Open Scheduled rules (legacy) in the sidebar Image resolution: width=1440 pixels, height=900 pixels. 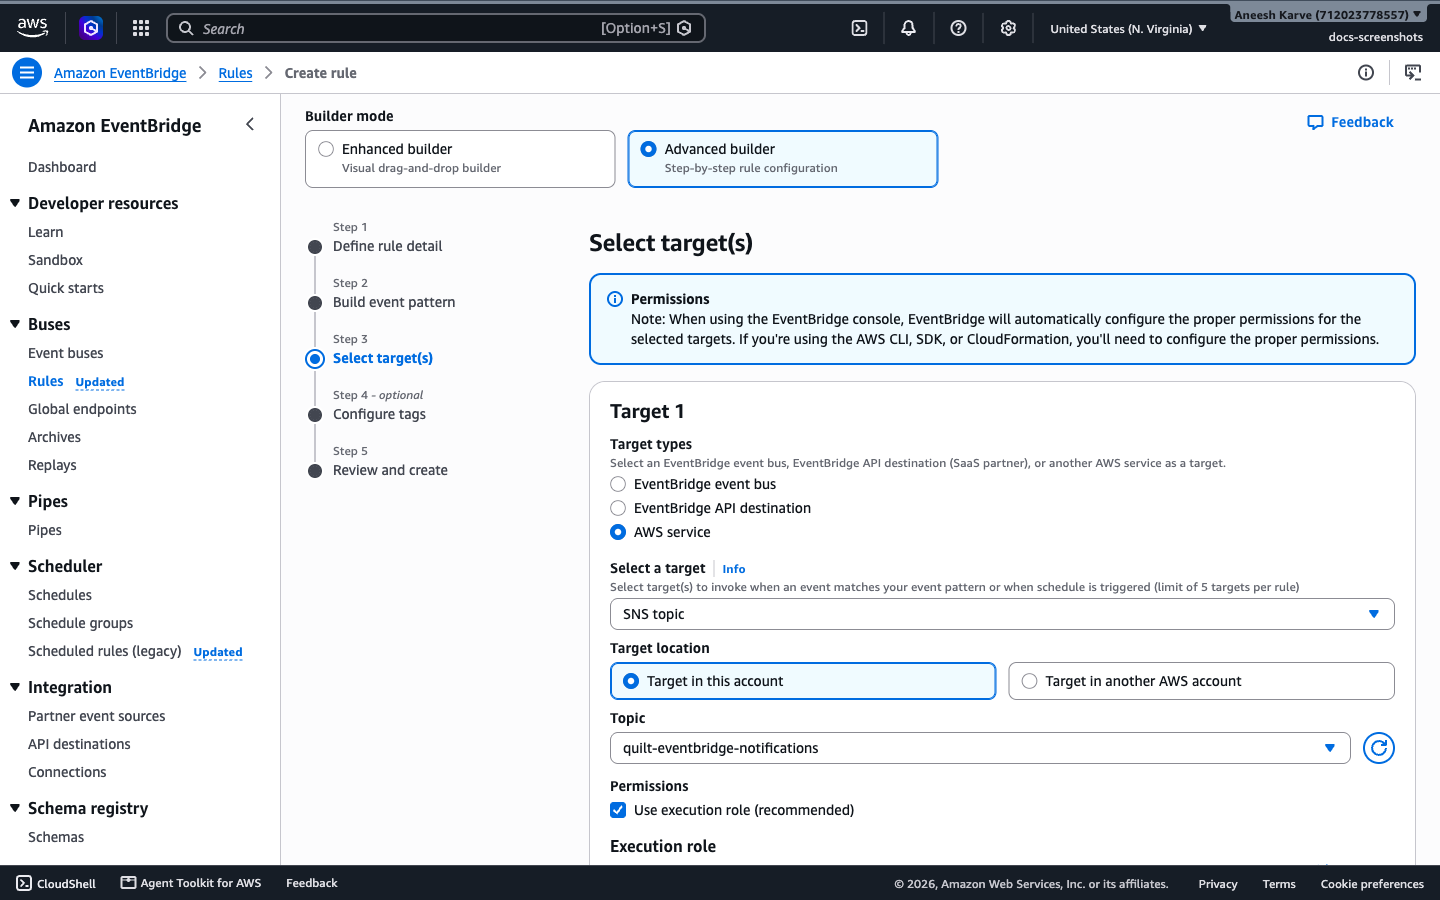click(x=105, y=651)
